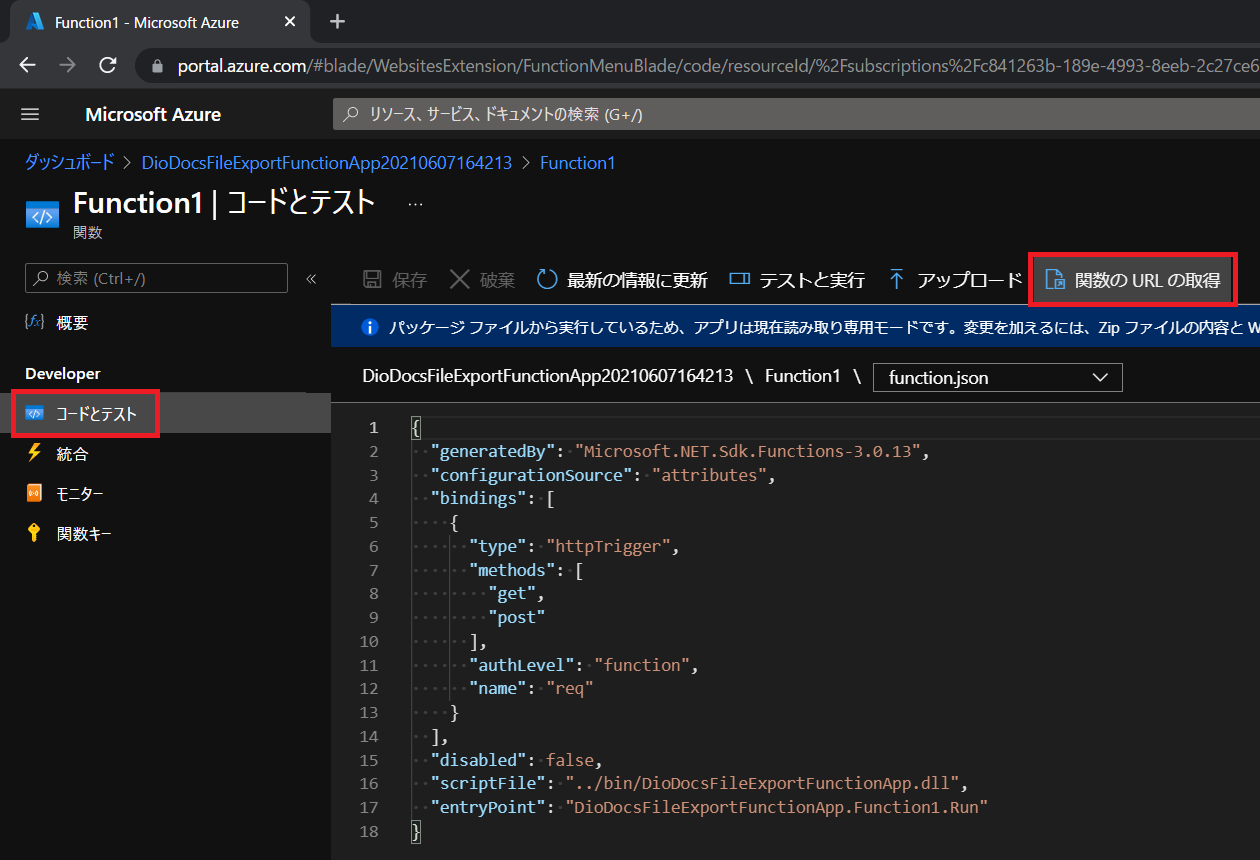Screen dimensions: 1260x860
Task: Click the 統合 lightning bolt icon
Action: [x=35, y=453]
